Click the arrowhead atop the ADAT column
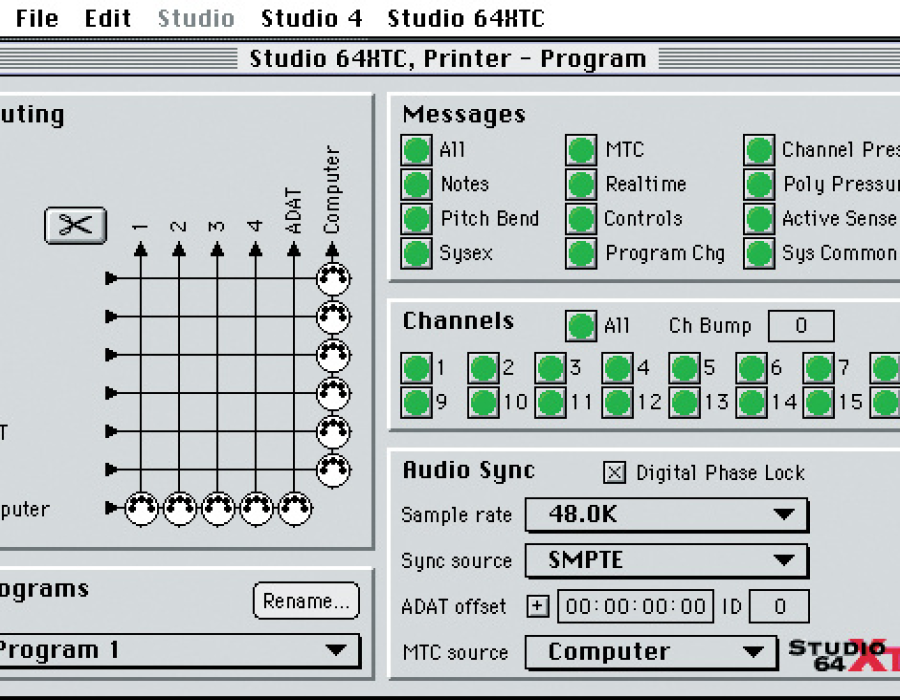The width and height of the screenshot is (900, 700). (294, 249)
